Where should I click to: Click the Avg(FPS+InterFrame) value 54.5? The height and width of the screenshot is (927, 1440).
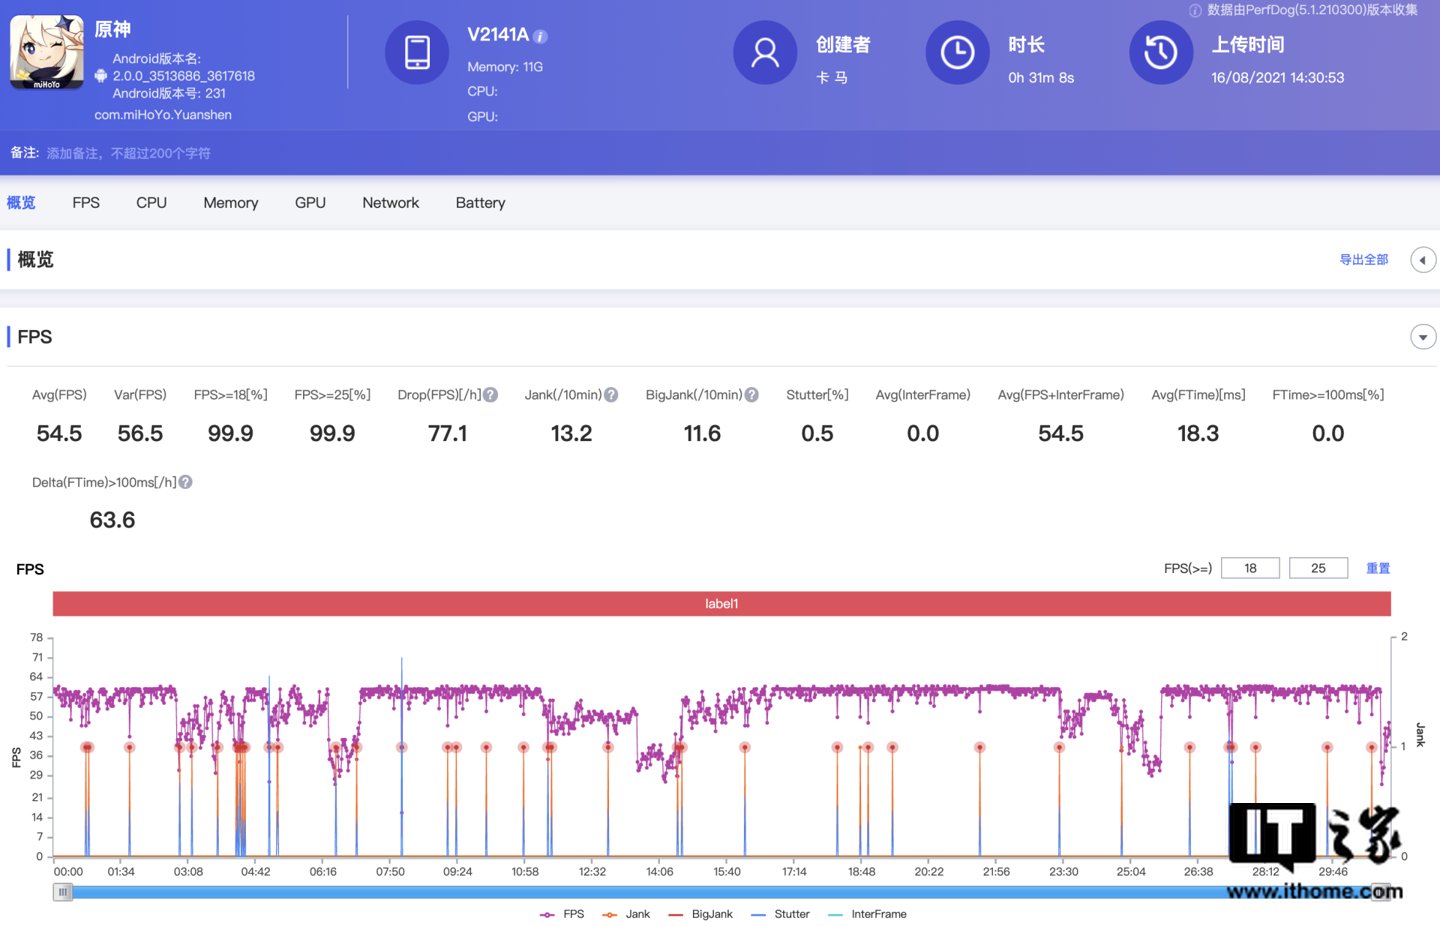[1061, 433]
